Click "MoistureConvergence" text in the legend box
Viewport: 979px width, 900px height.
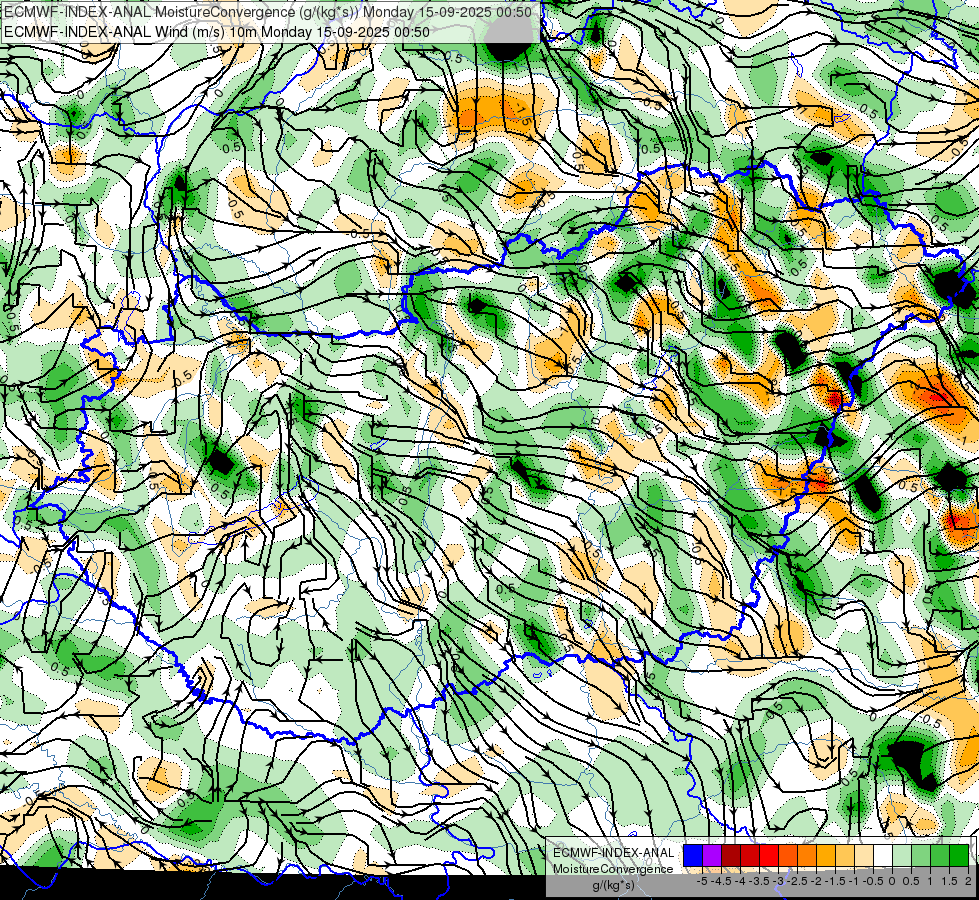coord(613,869)
